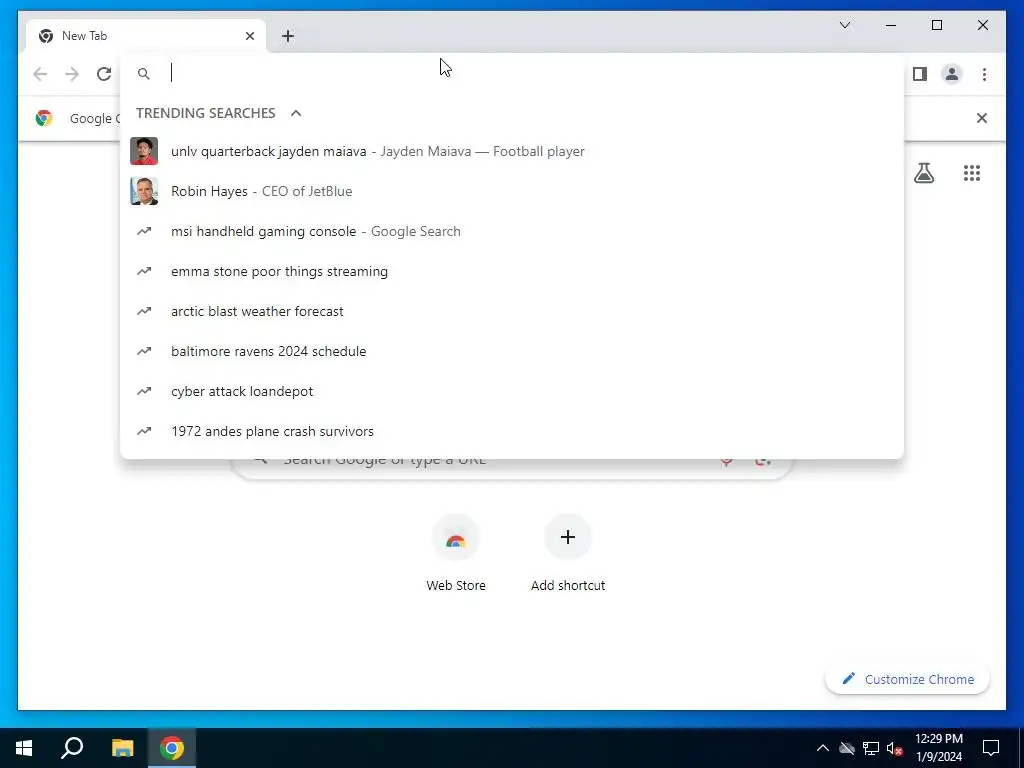Open the Web Store shortcut
Image resolution: width=1024 pixels, height=768 pixels.
coord(456,554)
